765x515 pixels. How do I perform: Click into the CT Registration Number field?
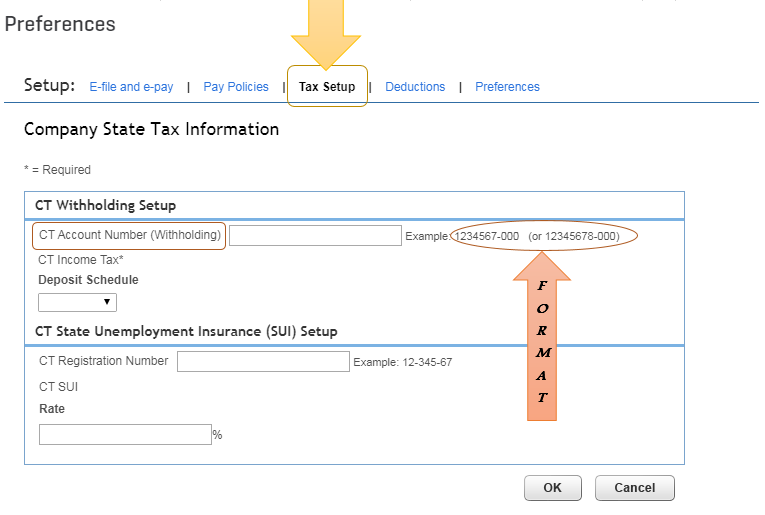coord(263,361)
